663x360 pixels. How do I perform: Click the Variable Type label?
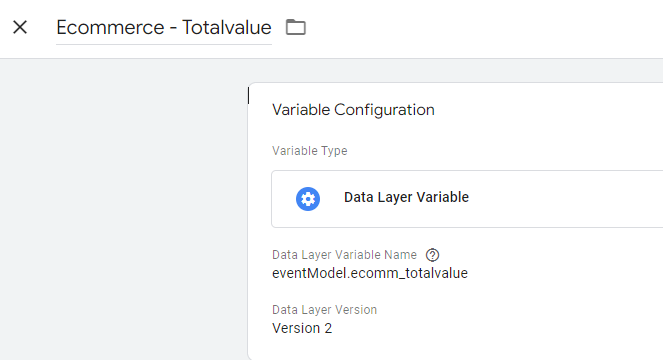tap(310, 151)
